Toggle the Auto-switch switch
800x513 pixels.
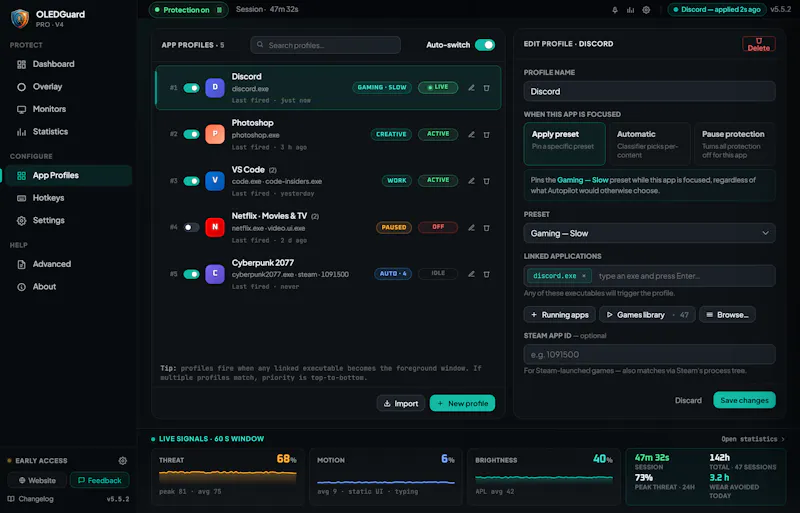click(x=485, y=45)
